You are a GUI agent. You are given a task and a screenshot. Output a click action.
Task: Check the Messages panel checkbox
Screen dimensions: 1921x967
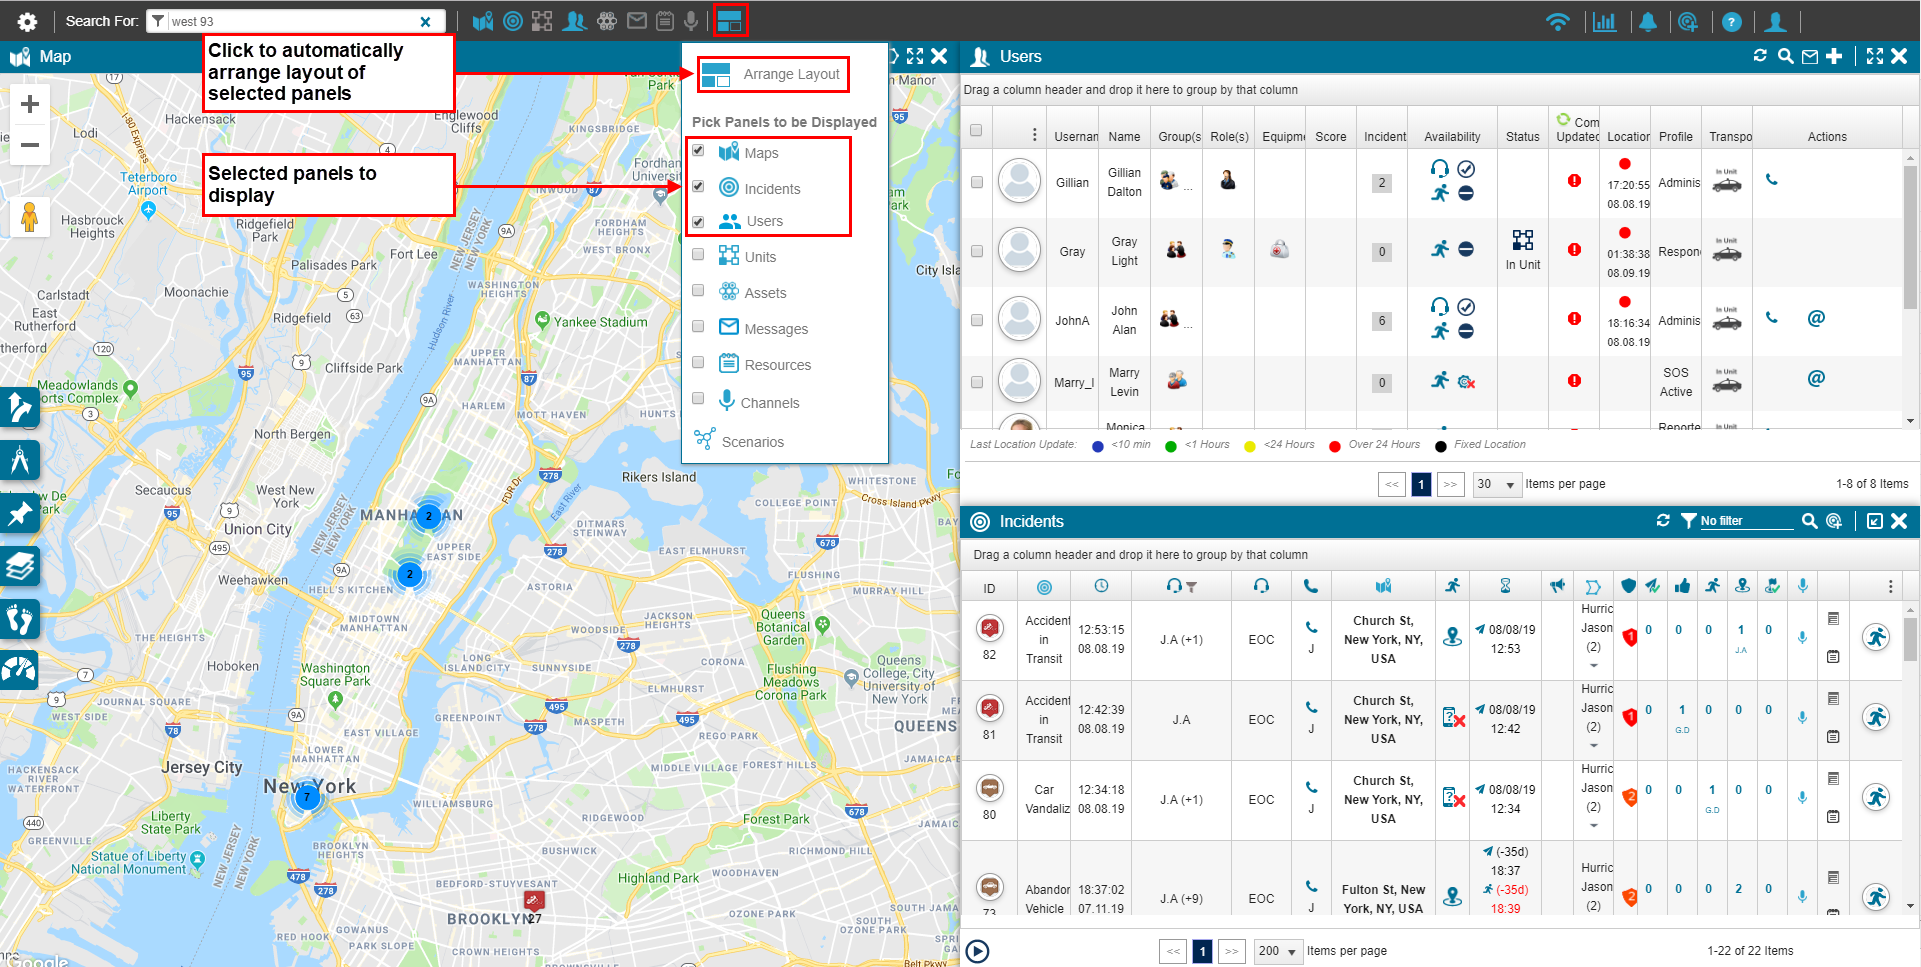(698, 327)
